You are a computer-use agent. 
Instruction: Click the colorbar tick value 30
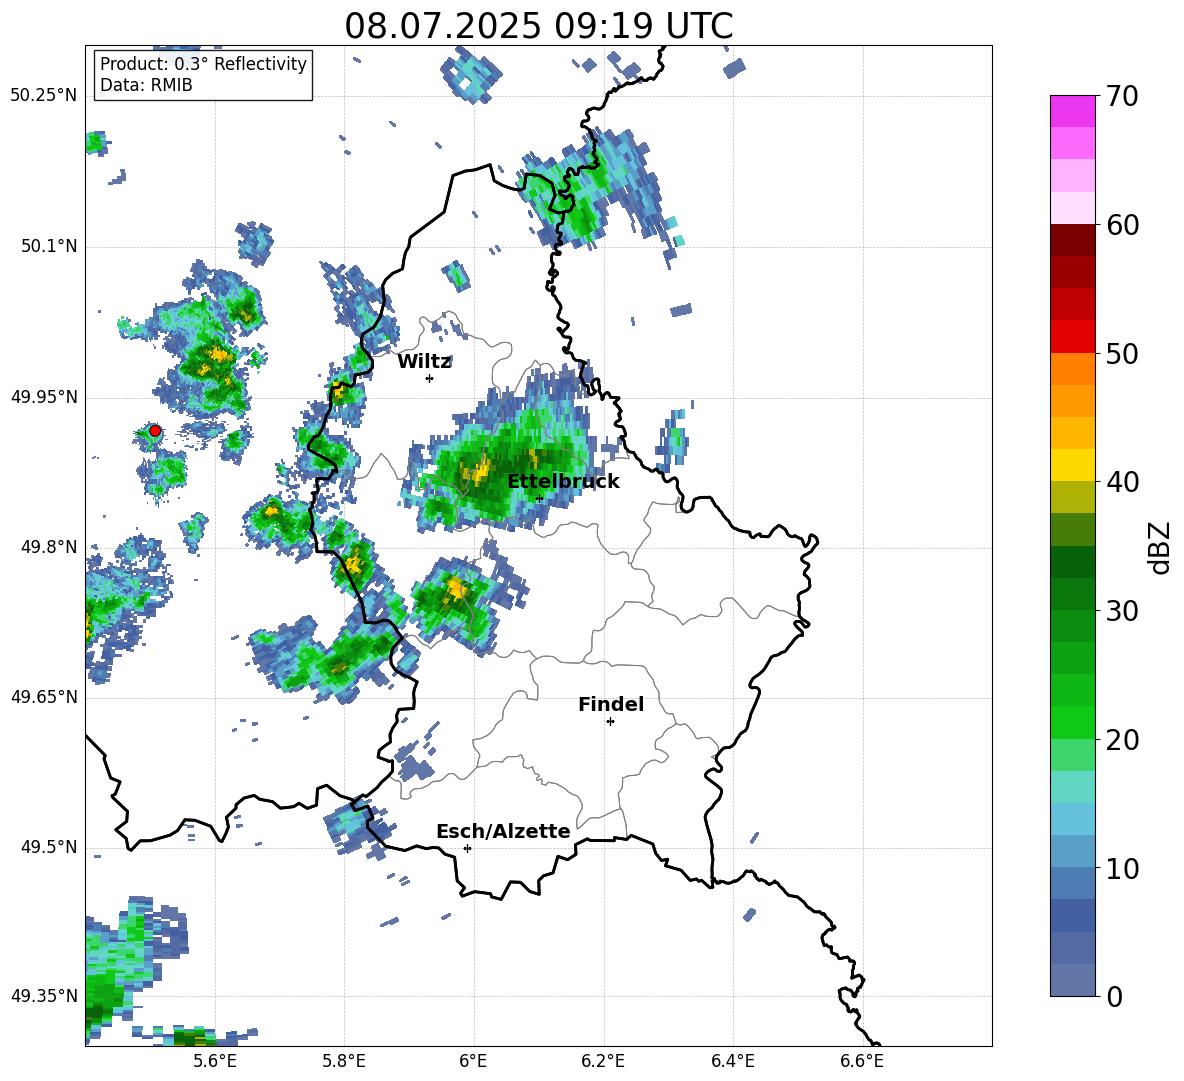(x=1121, y=611)
